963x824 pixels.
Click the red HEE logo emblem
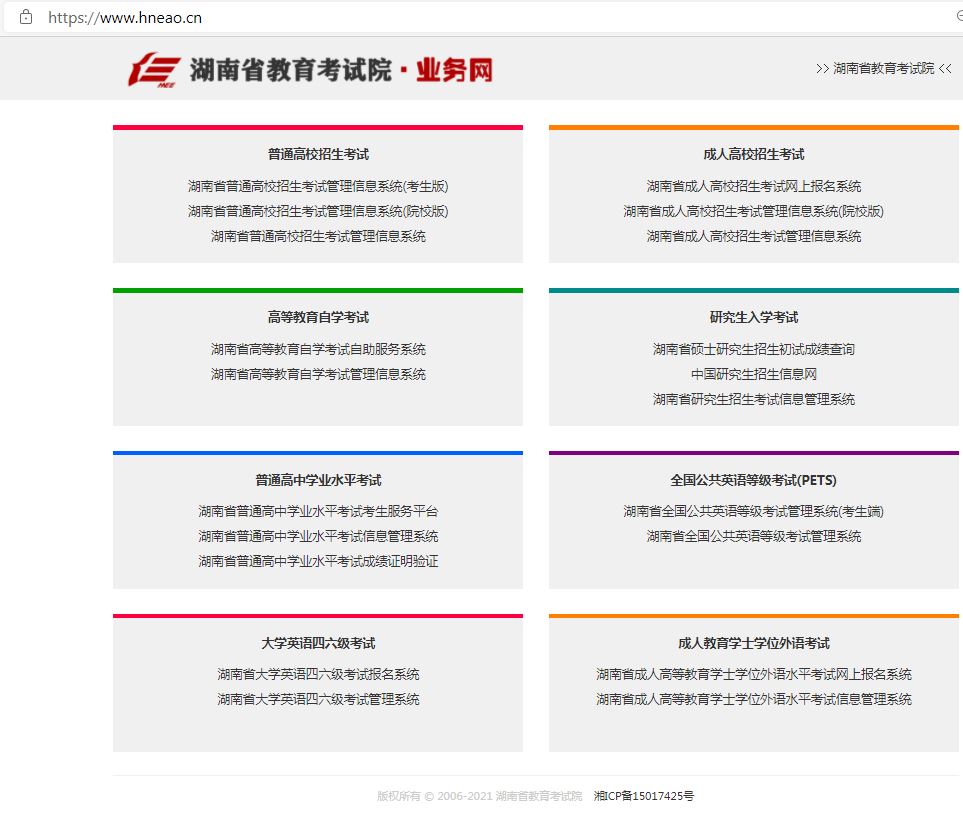point(154,69)
